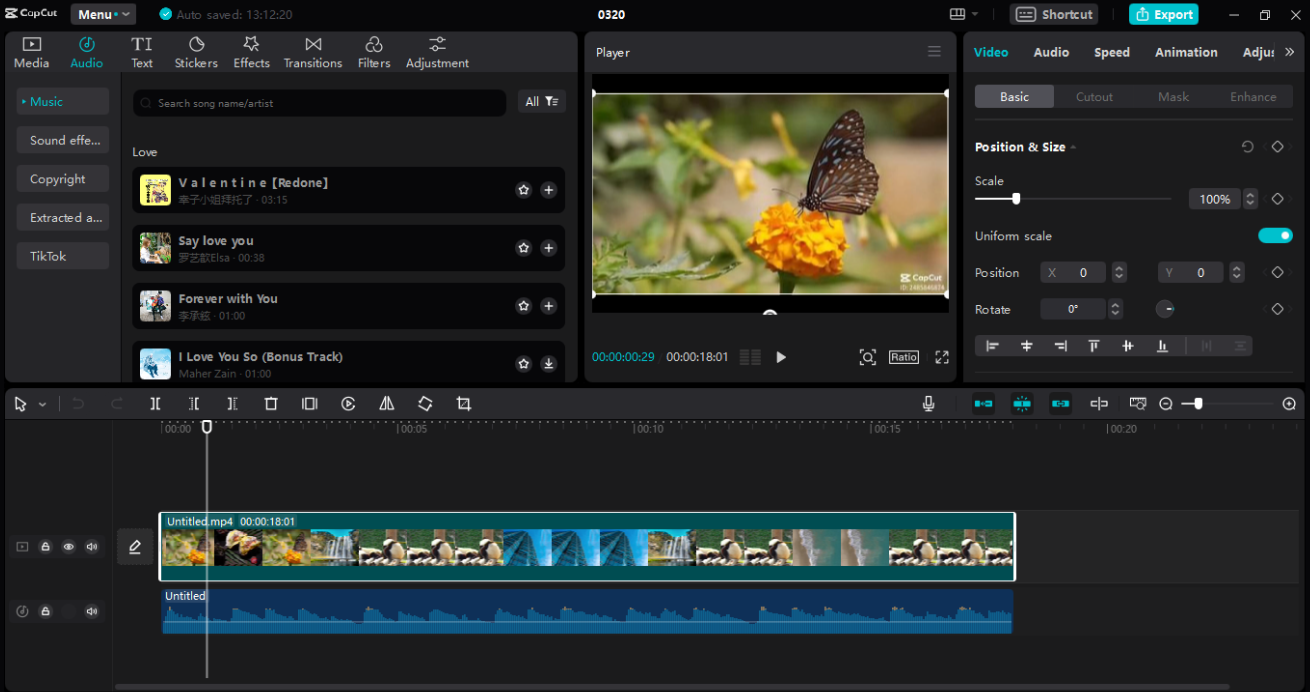Reset Position & Size values
The width and height of the screenshot is (1310, 692).
(x=1247, y=147)
